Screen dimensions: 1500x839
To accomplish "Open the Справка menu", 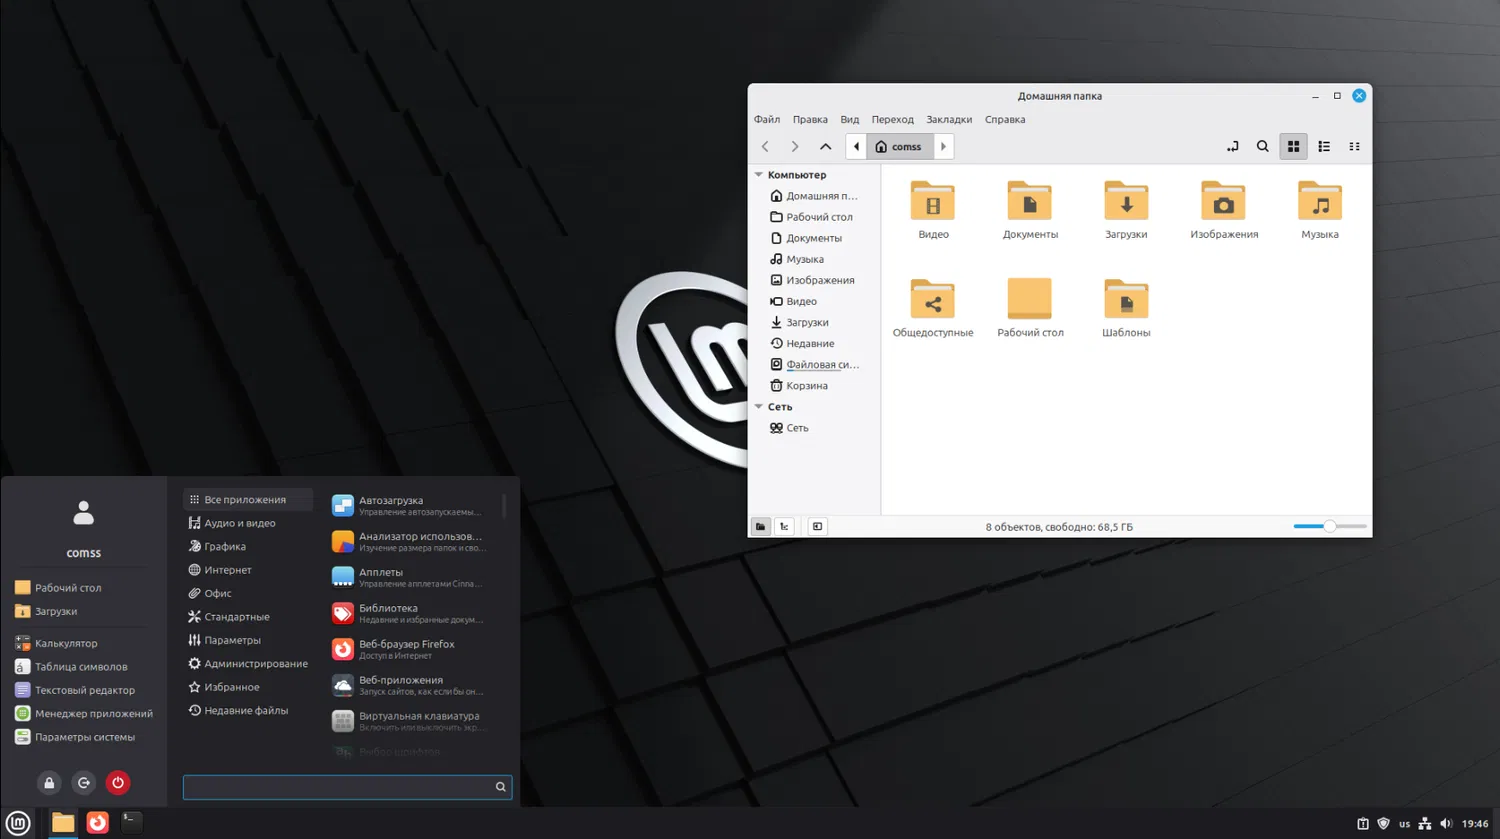I will click(1005, 120).
